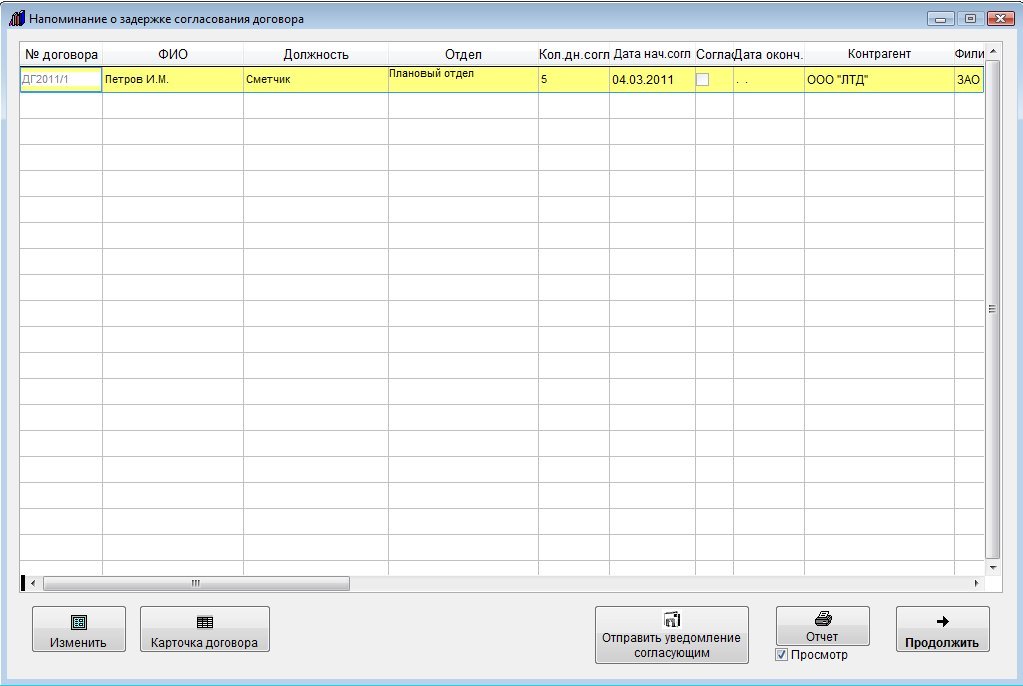Screen dimensions: 1023x686
Task: Click the Кол.дн.согл column header
Action: point(574,54)
